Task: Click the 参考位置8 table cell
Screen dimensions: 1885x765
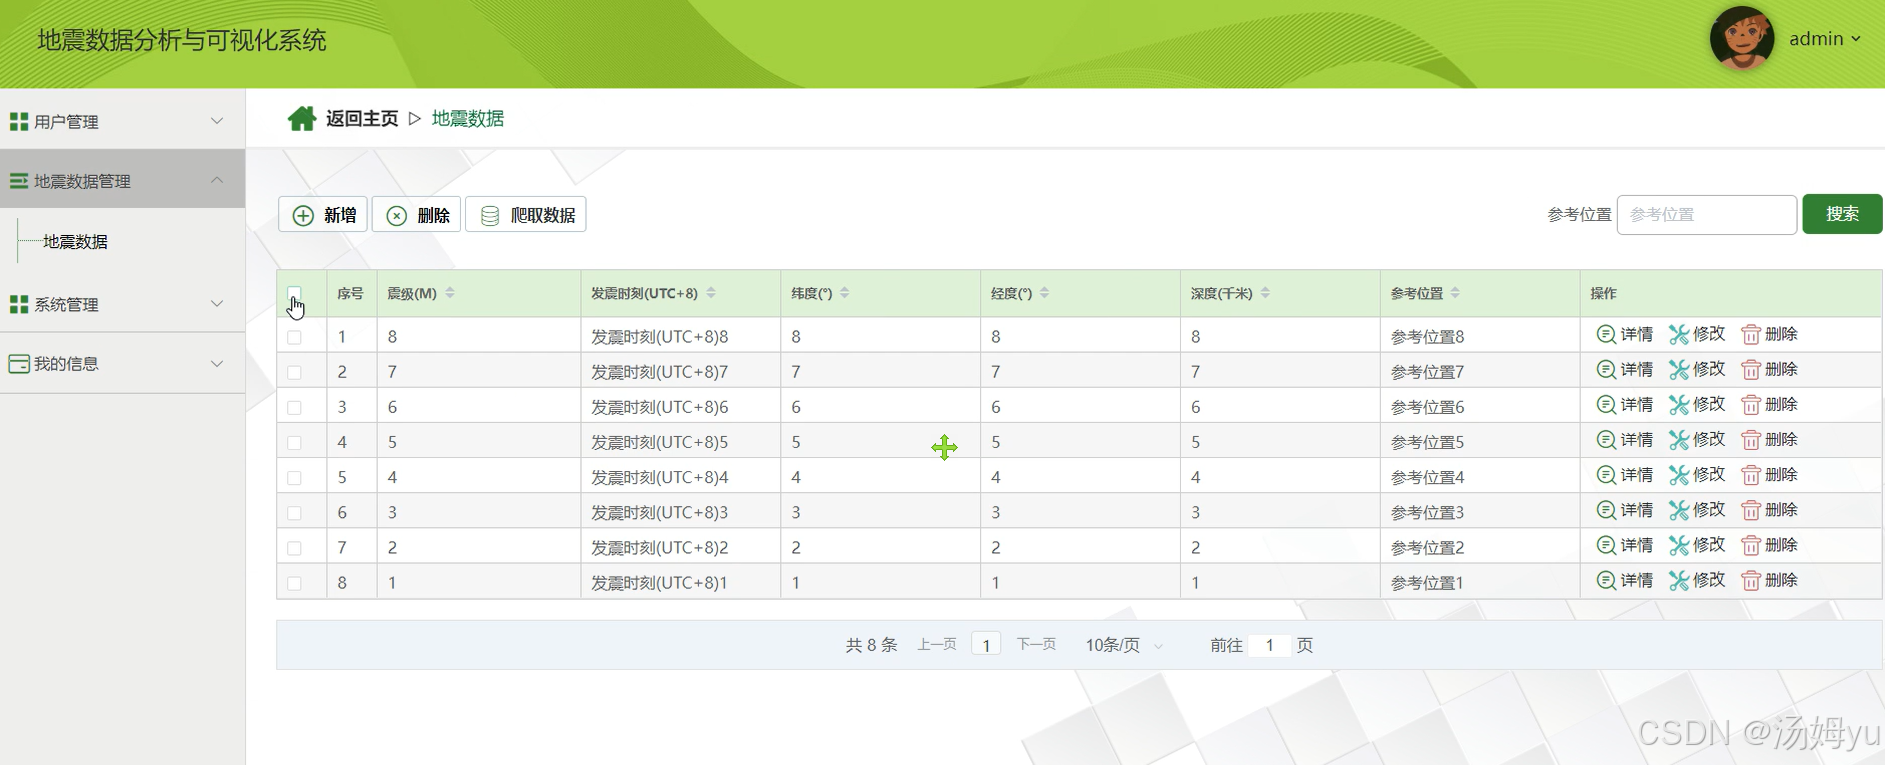Action: (1480, 336)
